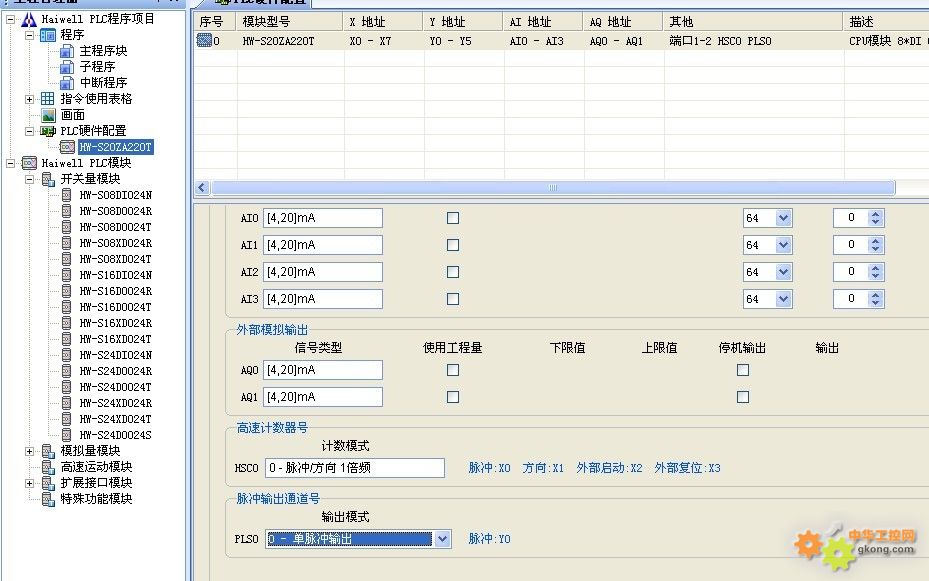Enable 使用工程量 for AQ1
This screenshot has height=581, width=929.
tap(453, 397)
